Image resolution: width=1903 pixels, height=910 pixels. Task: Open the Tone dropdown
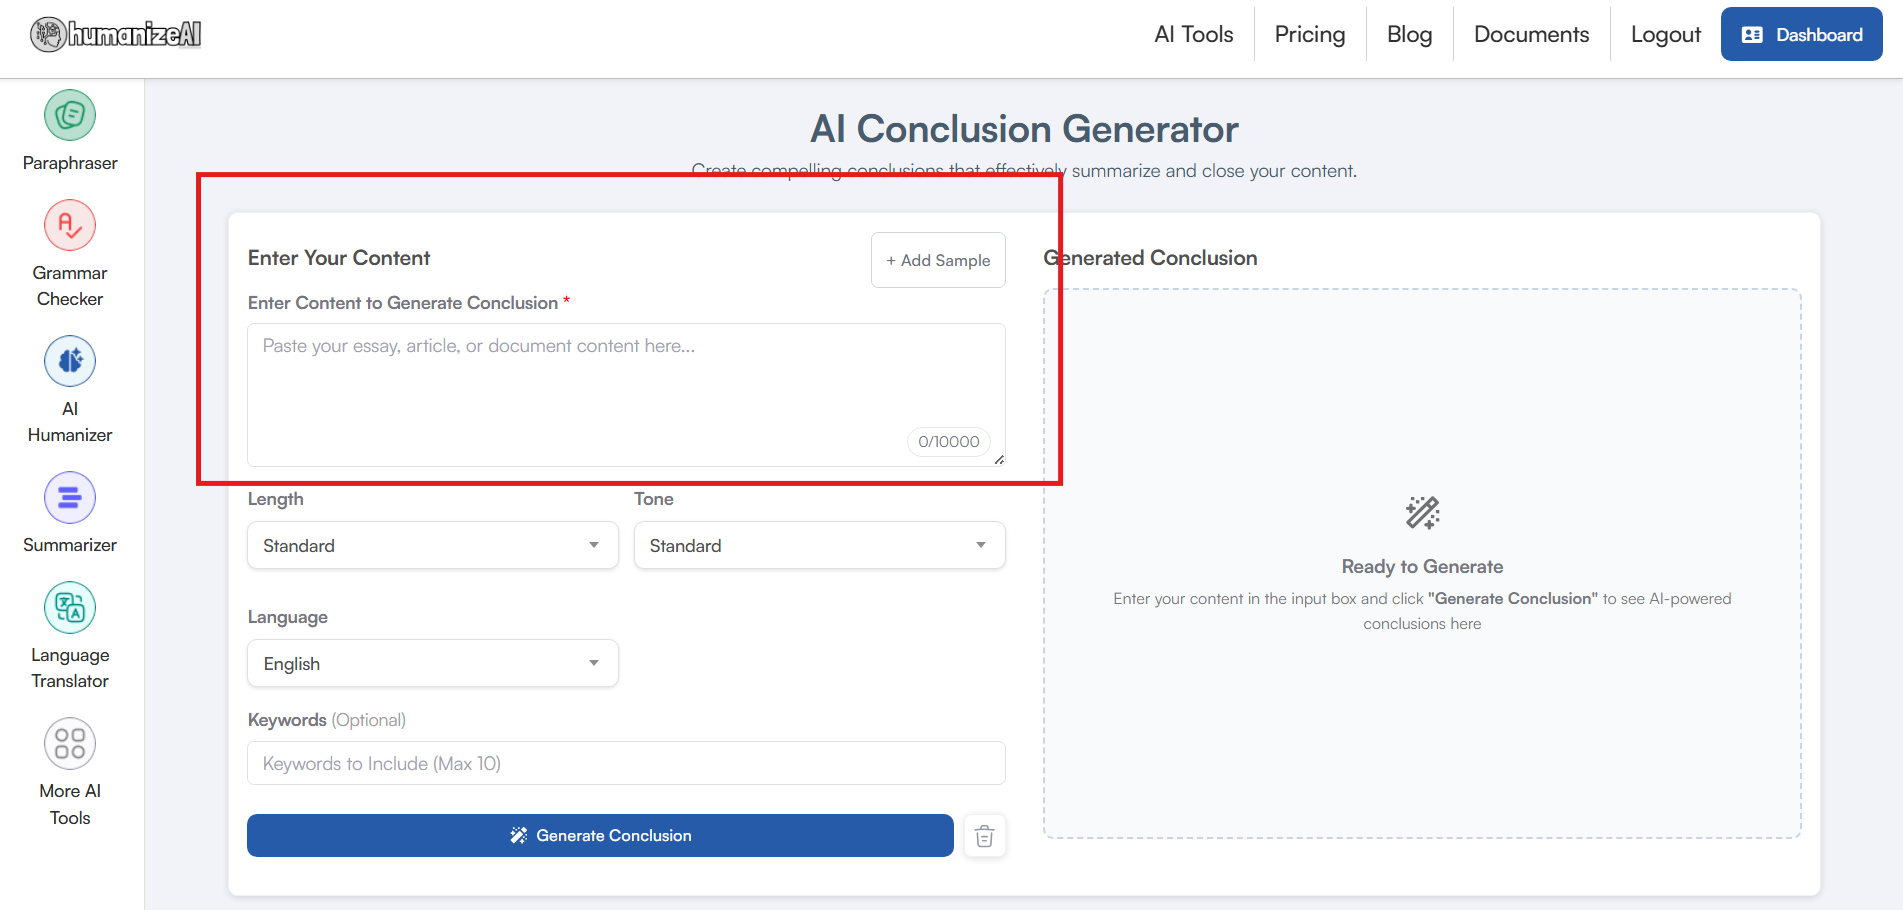tap(819, 546)
